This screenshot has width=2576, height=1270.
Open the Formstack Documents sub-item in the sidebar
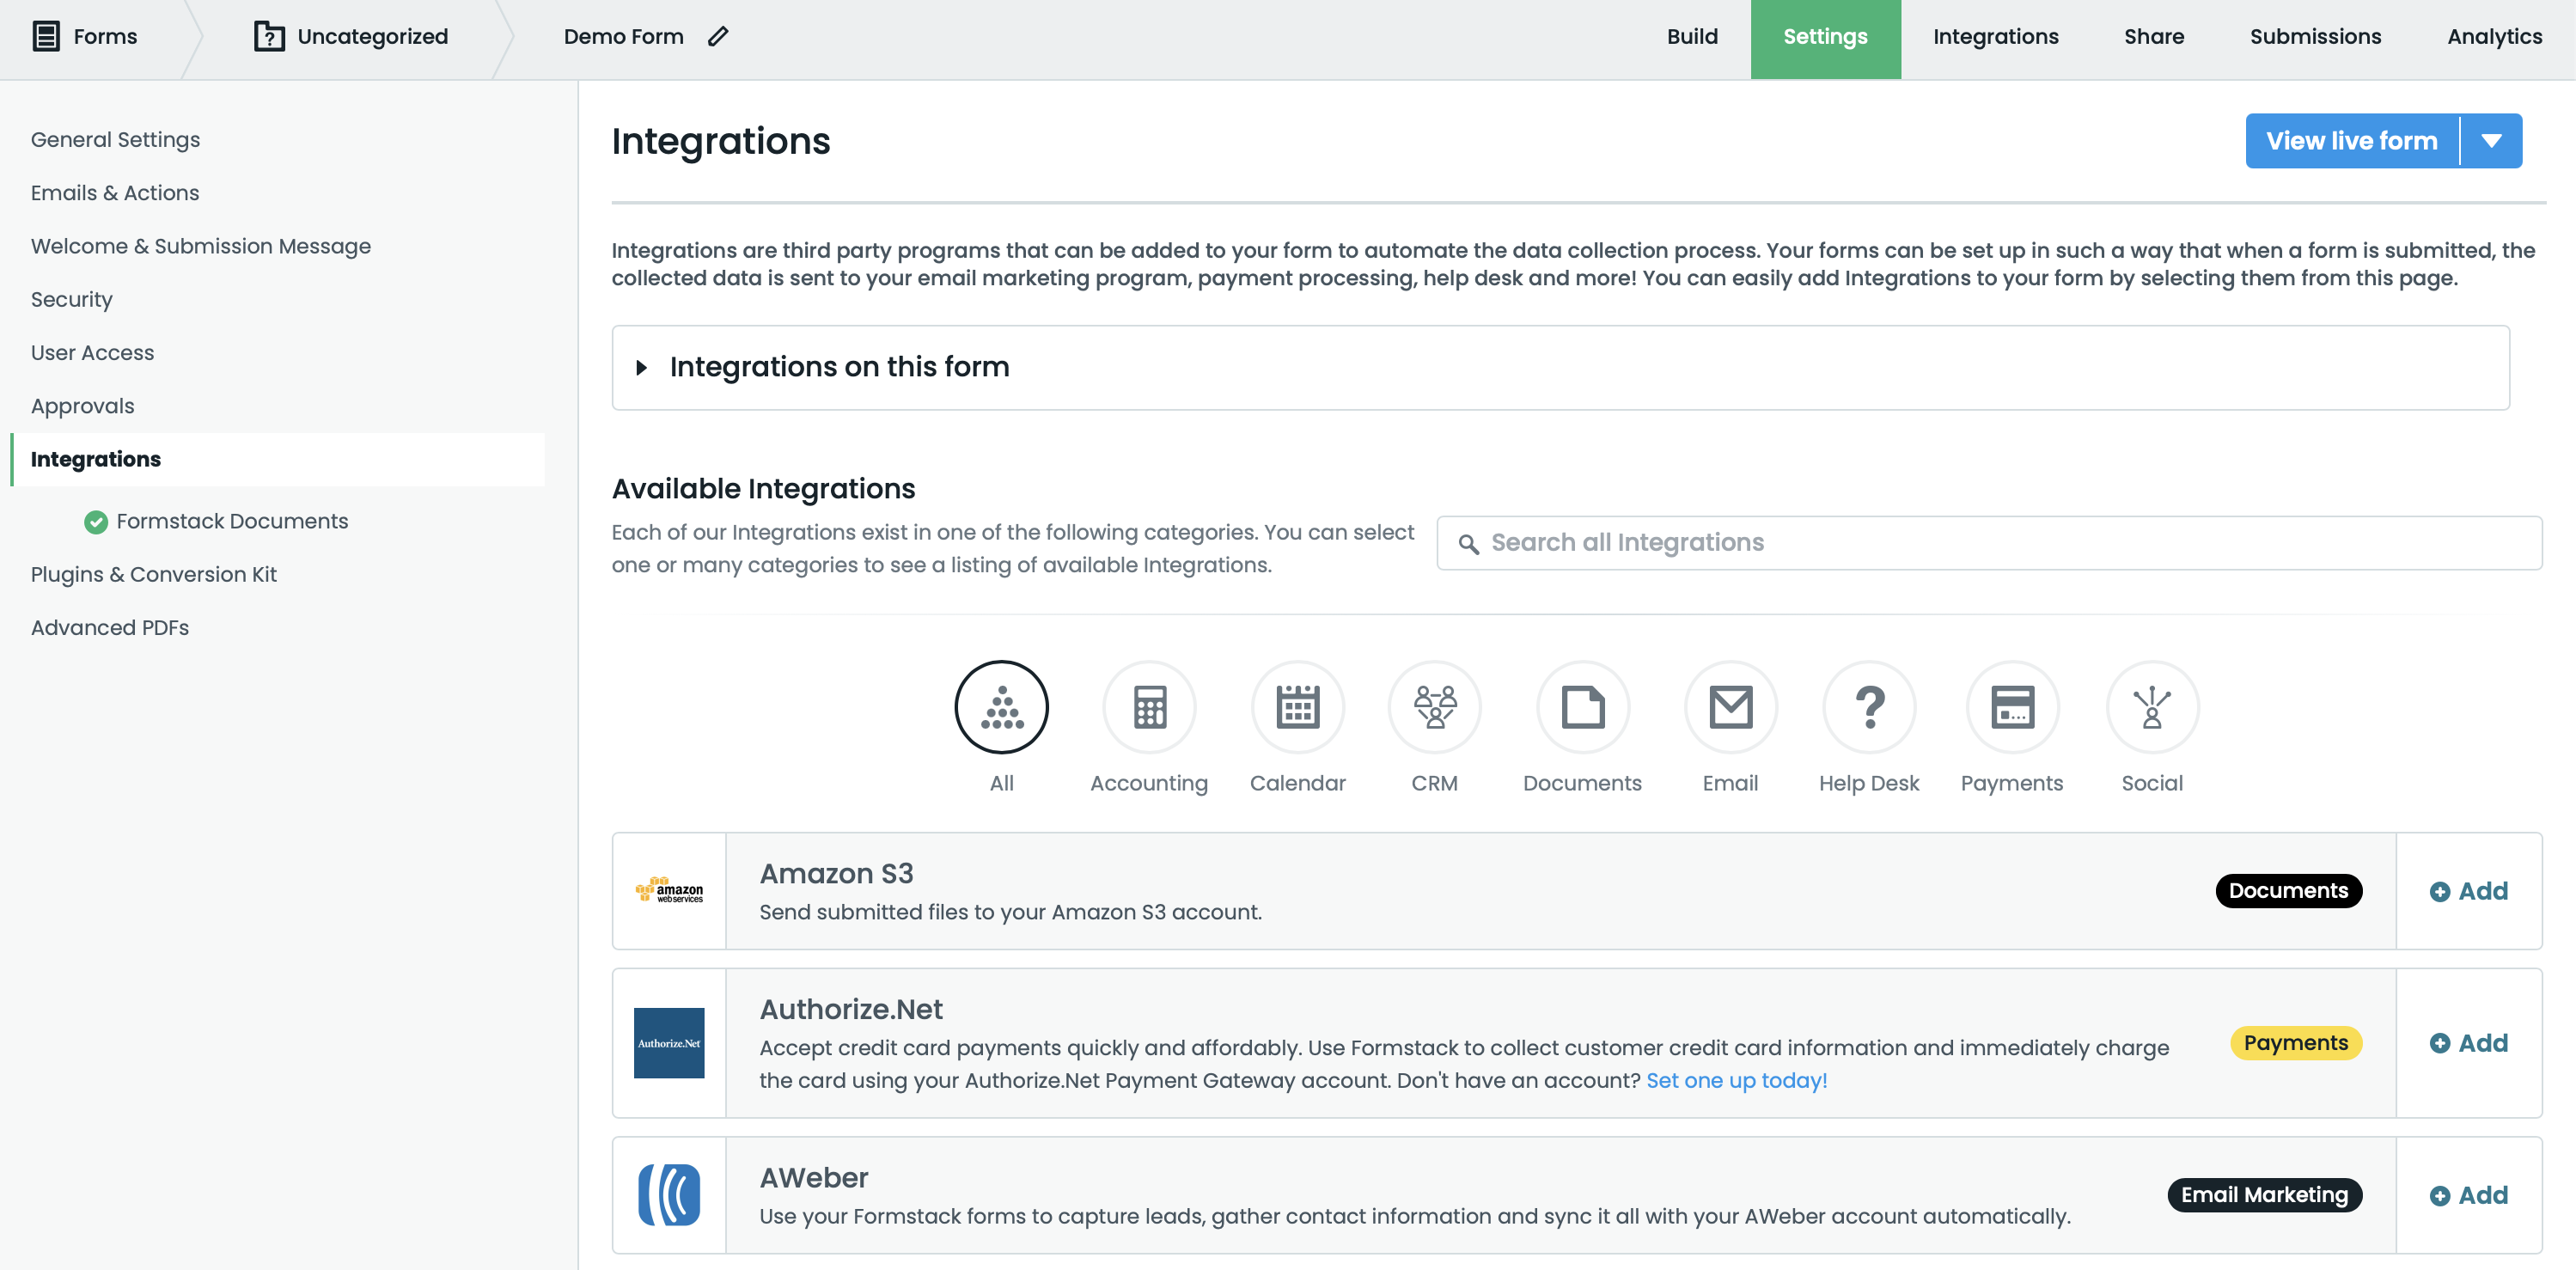coord(231,521)
